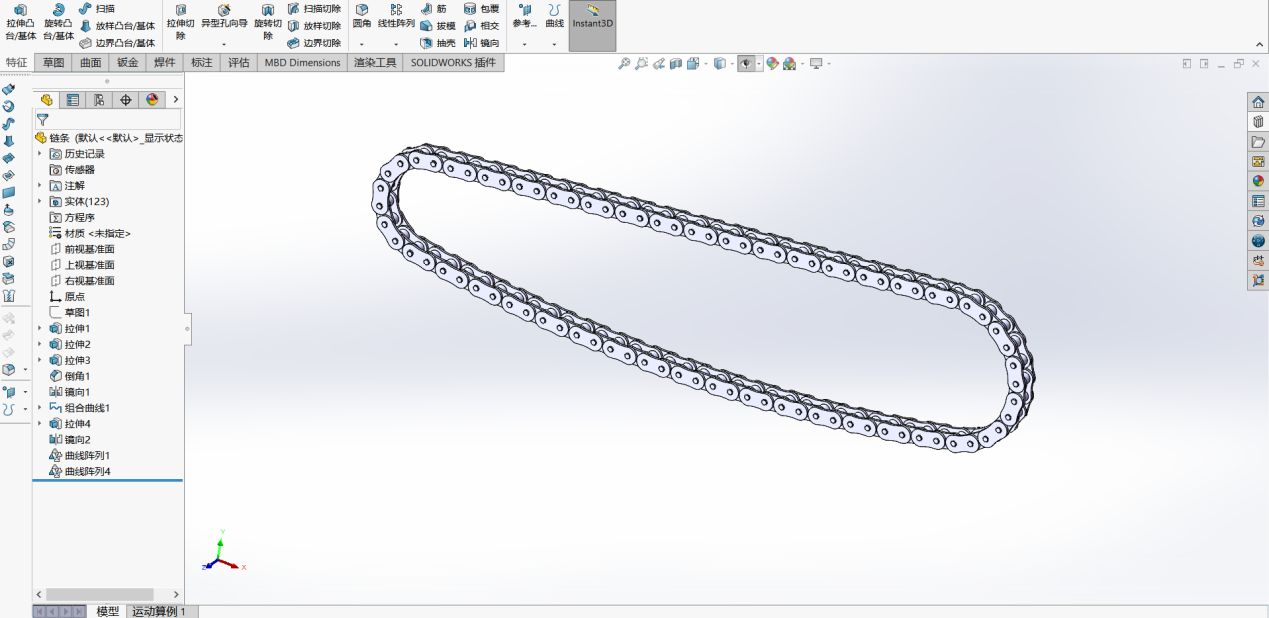1269x618 pixels.
Task: Expand the 注解 annotations node
Action: click(x=41, y=186)
